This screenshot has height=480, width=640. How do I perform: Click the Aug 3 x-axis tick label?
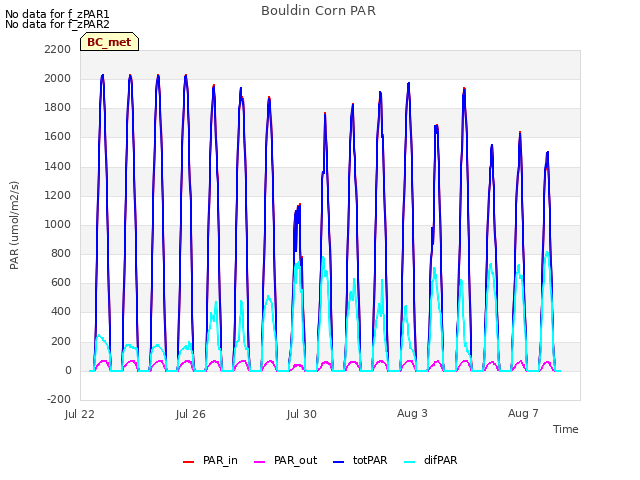pos(412,413)
